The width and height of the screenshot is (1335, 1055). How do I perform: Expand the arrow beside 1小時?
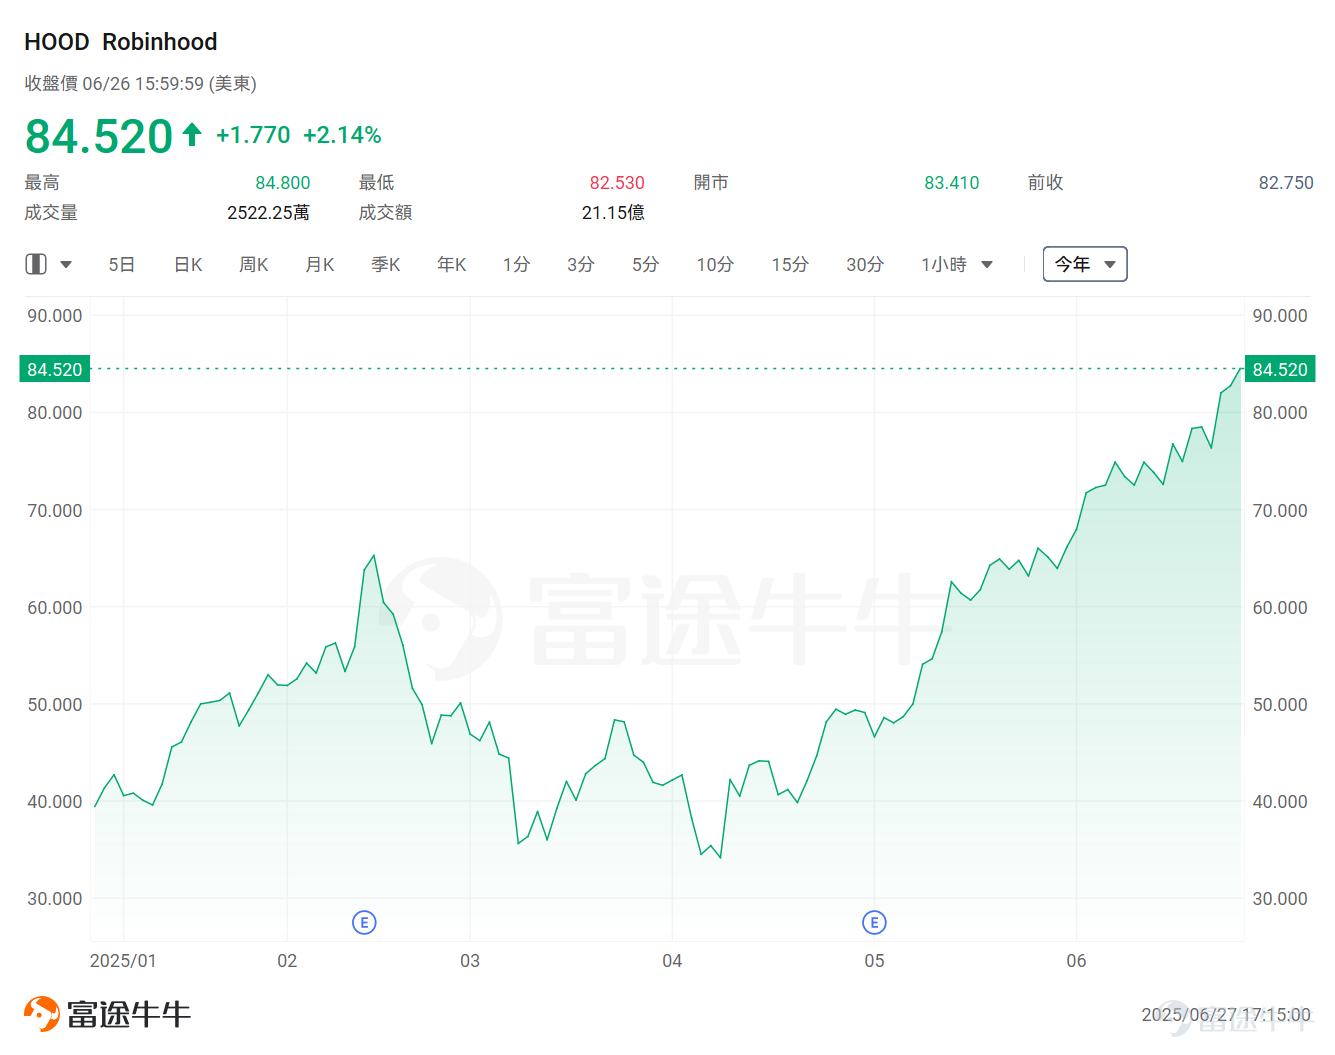987,265
